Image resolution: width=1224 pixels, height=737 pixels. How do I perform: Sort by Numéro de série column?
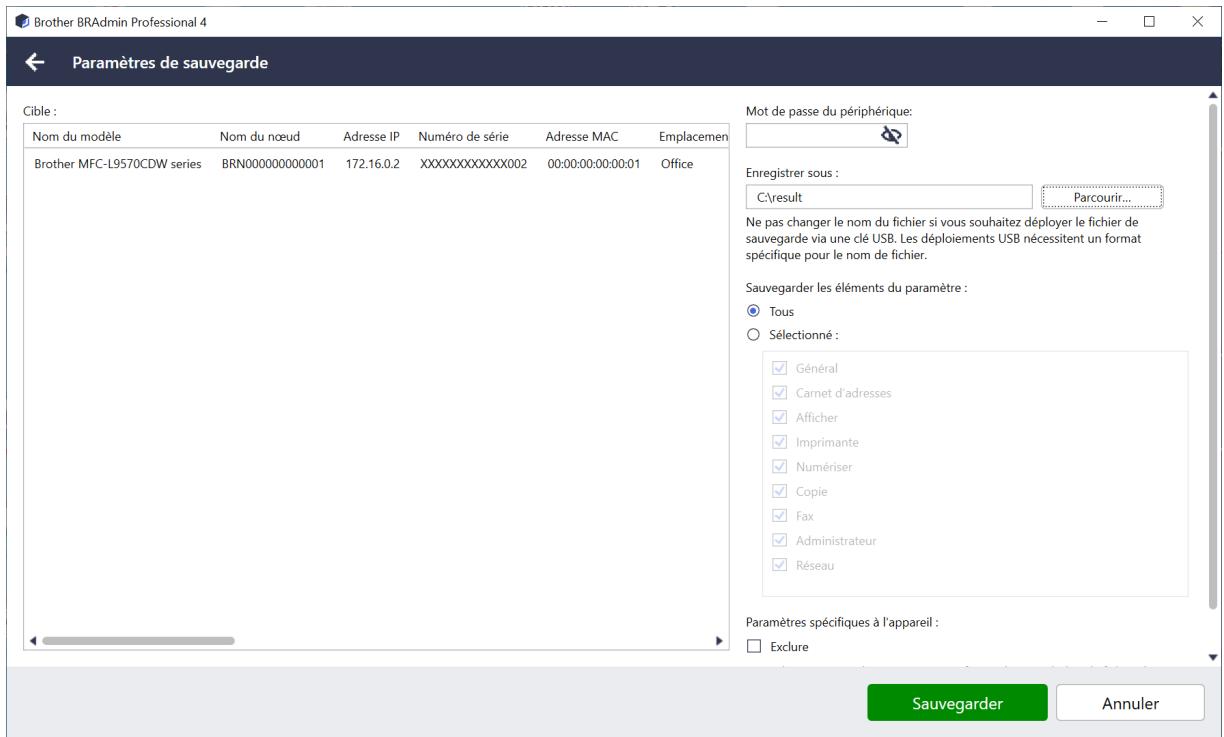(x=464, y=136)
